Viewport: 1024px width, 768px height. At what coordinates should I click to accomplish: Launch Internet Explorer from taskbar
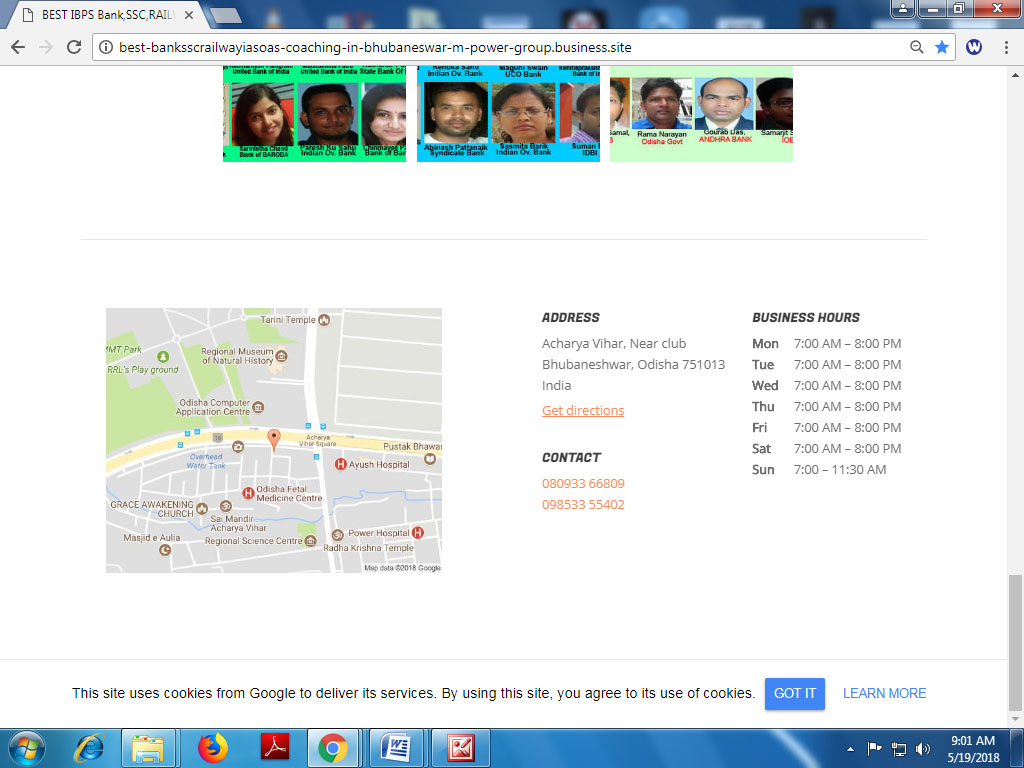90,748
